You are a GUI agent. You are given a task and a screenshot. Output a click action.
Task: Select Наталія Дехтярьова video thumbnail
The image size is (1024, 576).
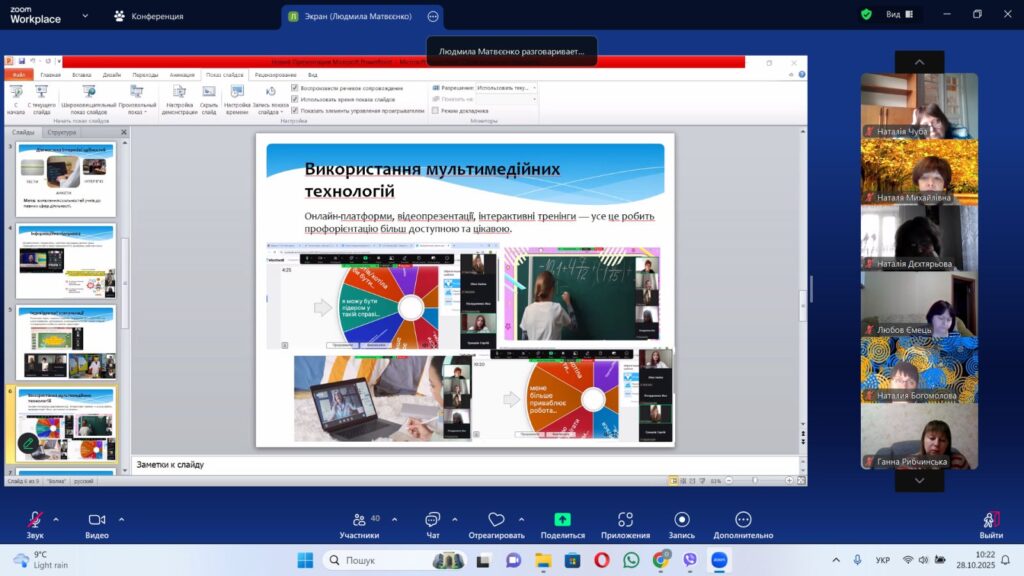[x=919, y=237]
